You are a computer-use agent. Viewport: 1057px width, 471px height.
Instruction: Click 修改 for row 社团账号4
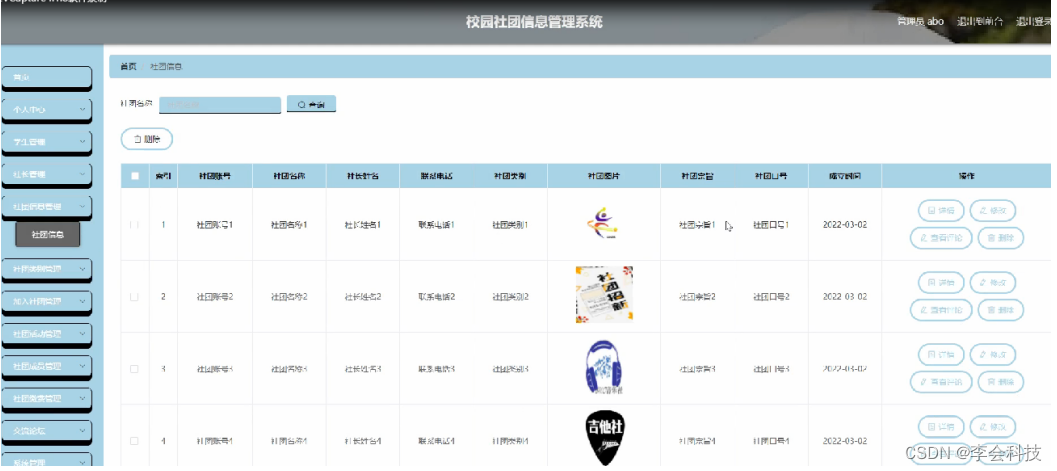click(992, 427)
